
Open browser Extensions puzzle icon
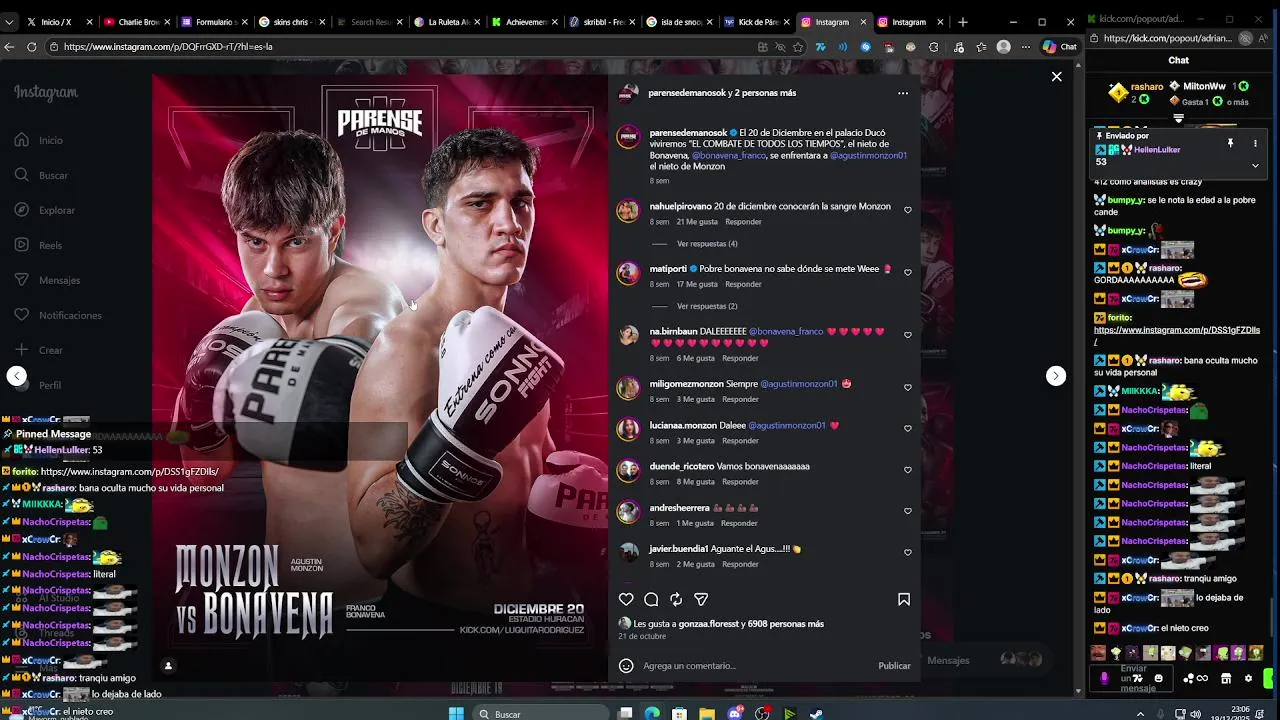pyautogui.click(x=933, y=47)
